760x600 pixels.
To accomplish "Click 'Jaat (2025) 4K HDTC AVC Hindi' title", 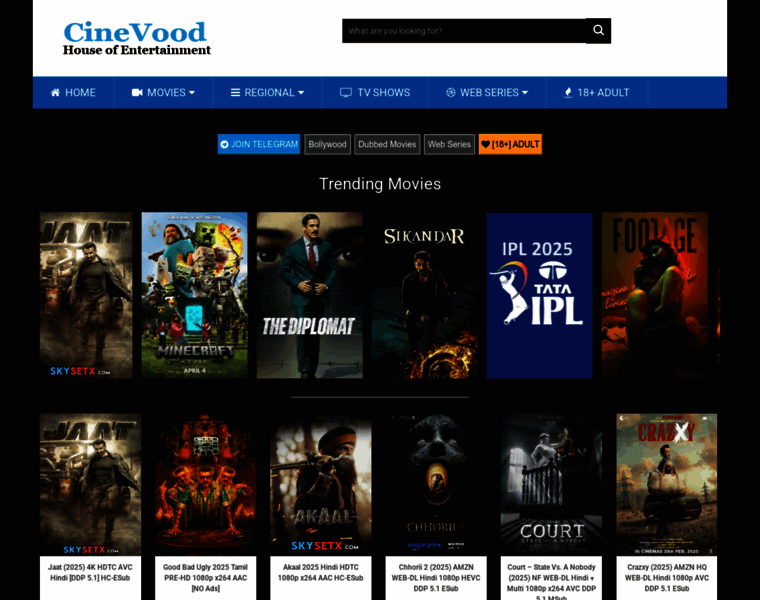I will point(90,572).
